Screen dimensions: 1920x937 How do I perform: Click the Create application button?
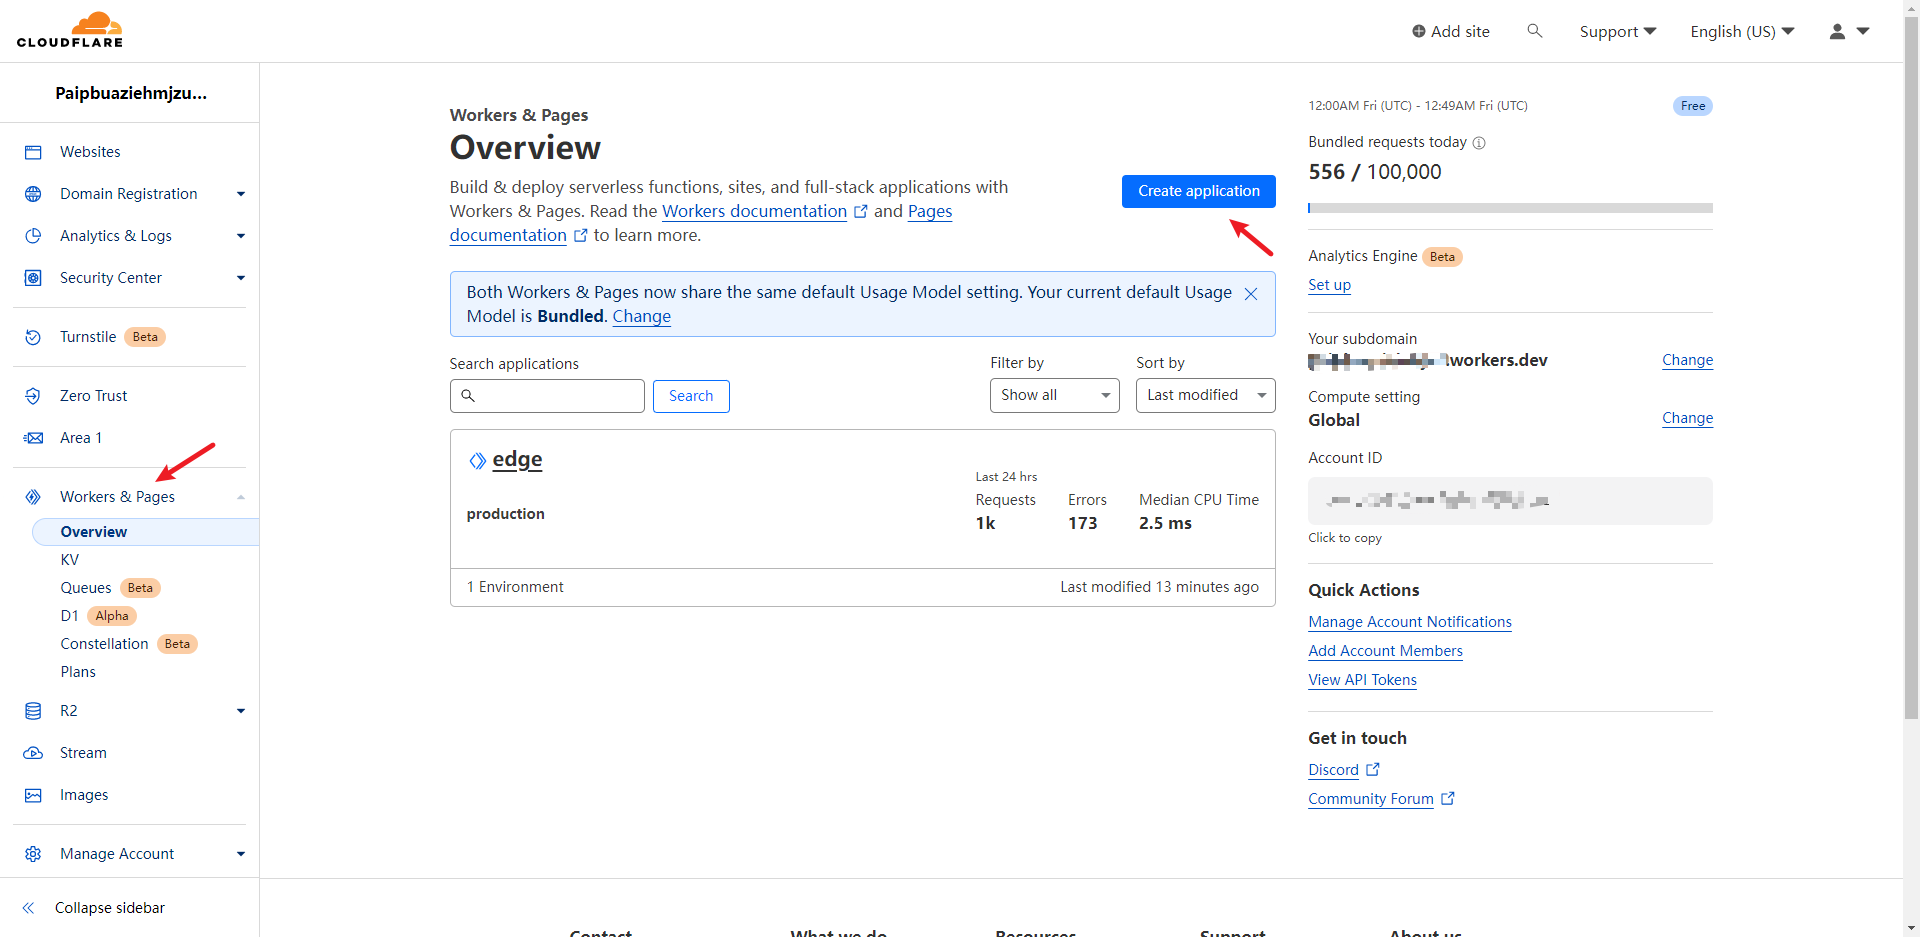click(x=1198, y=191)
